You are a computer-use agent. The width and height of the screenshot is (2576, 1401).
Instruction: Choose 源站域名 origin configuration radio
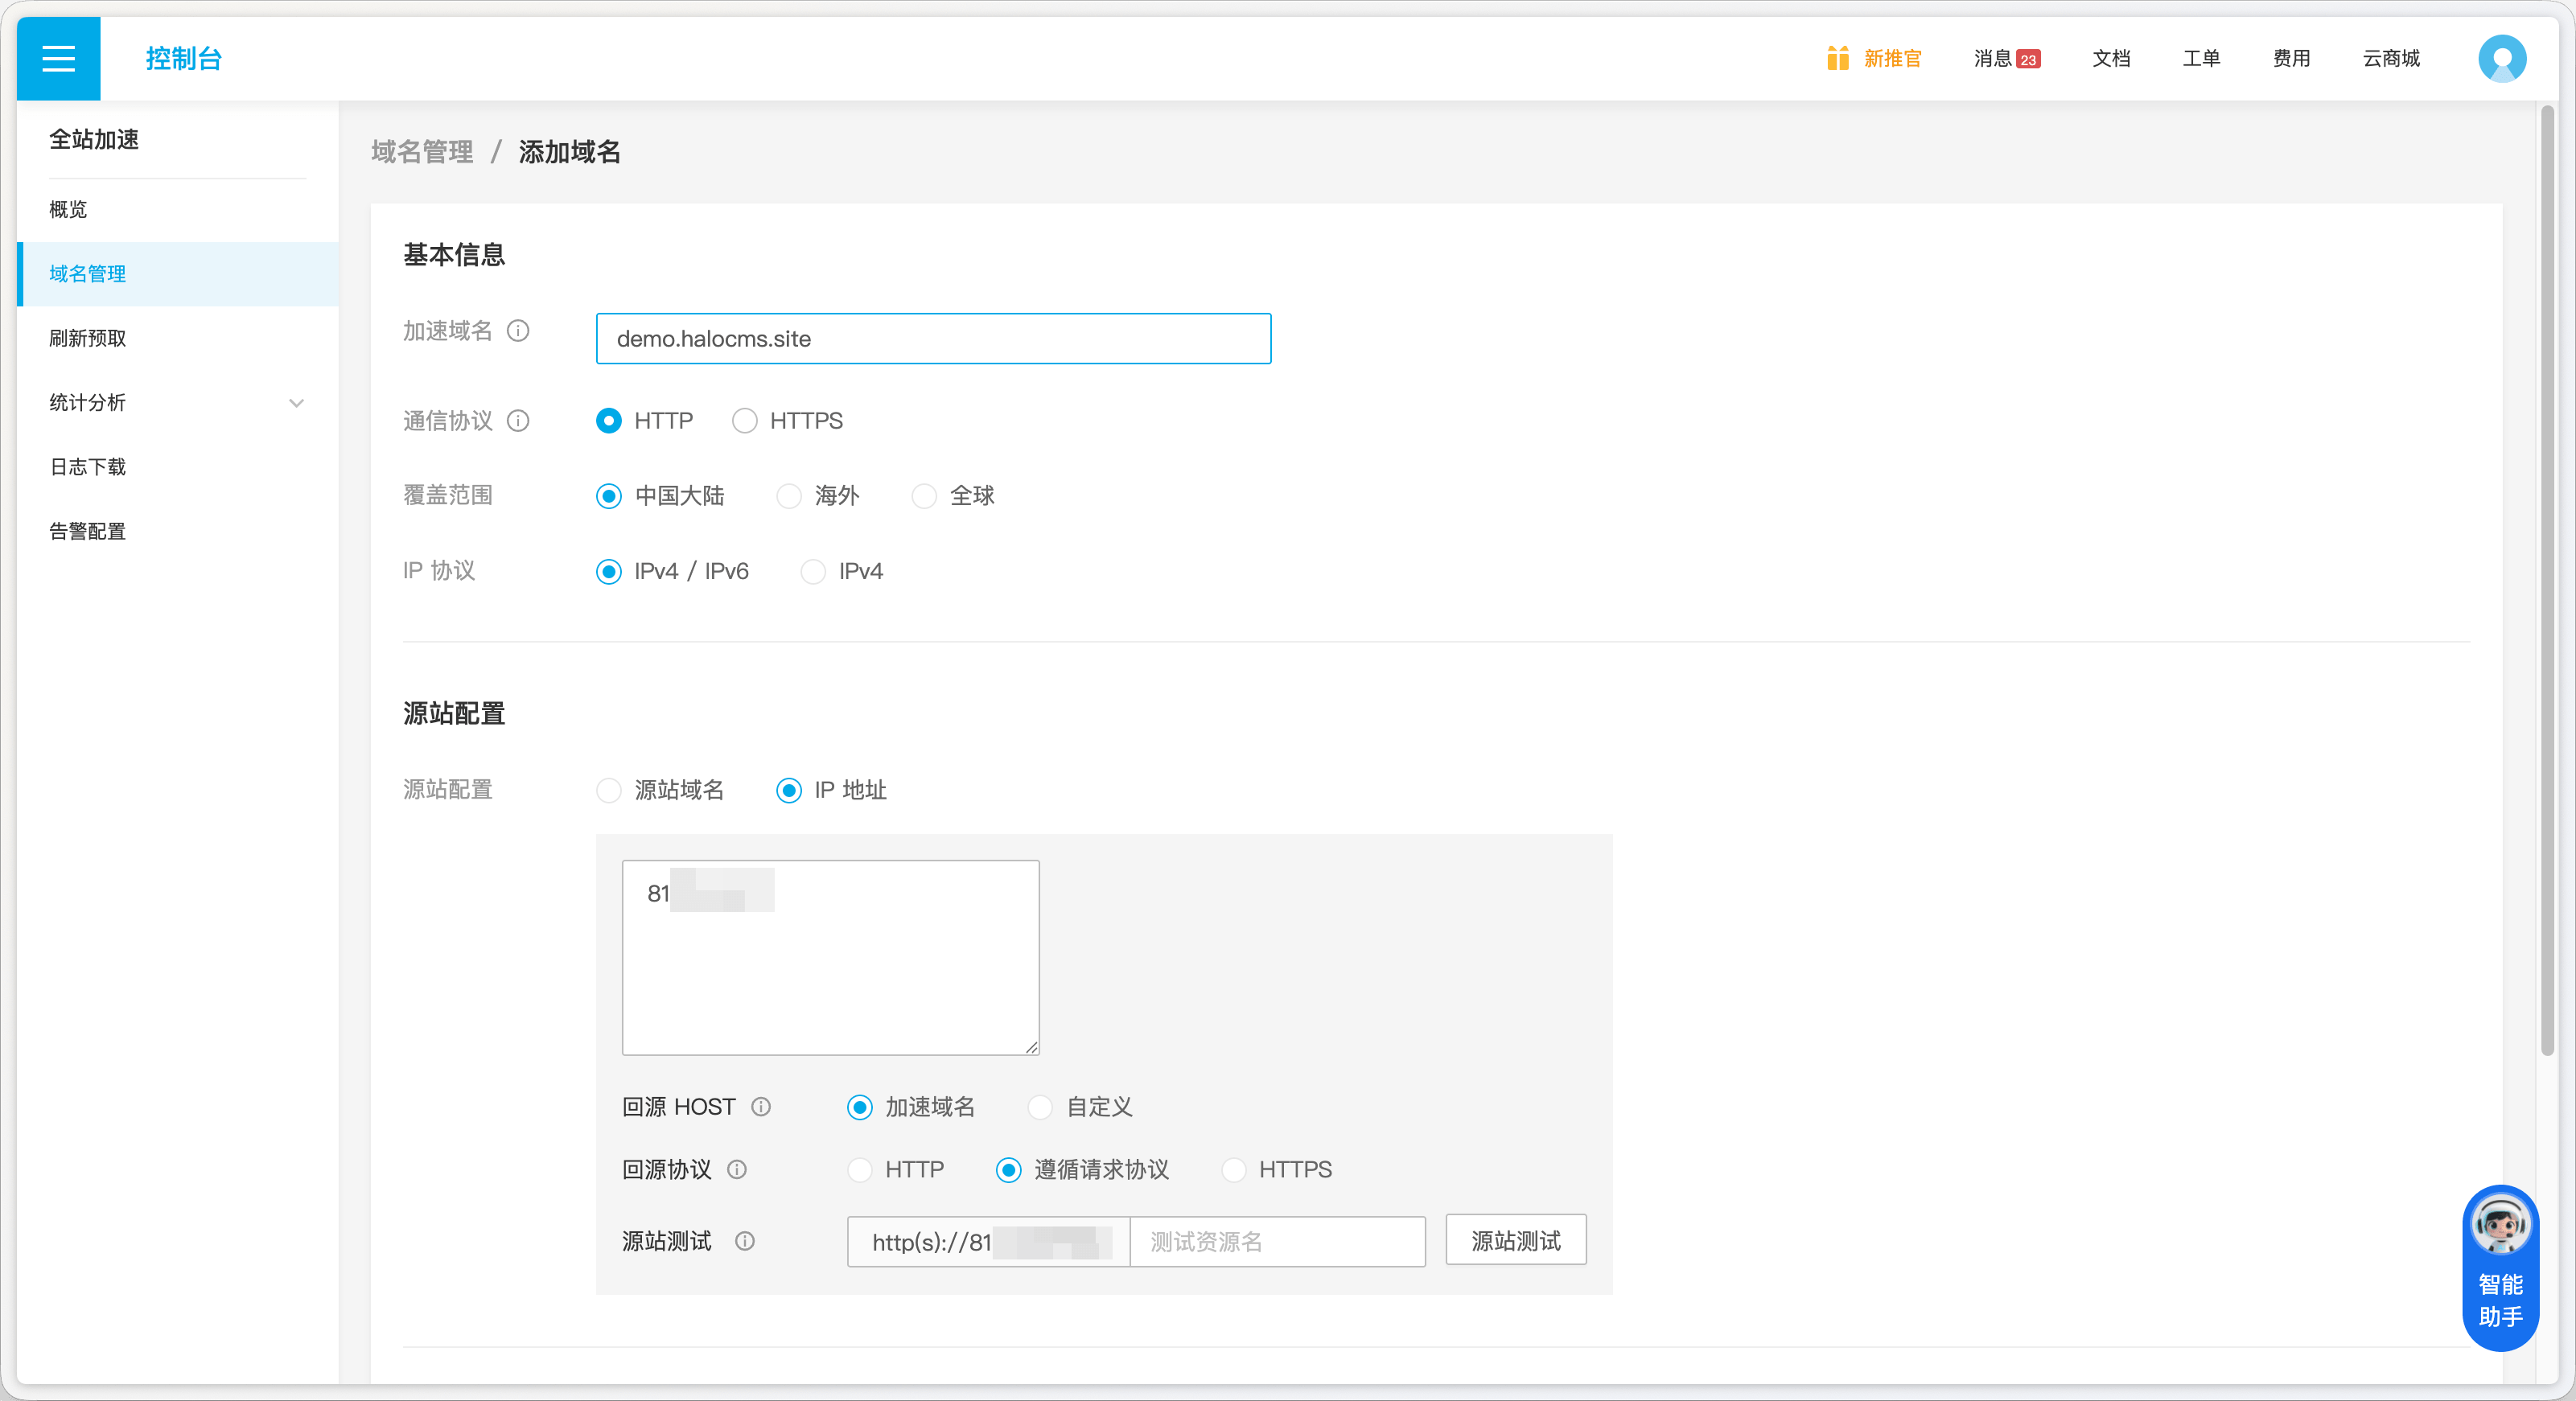coord(609,790)
